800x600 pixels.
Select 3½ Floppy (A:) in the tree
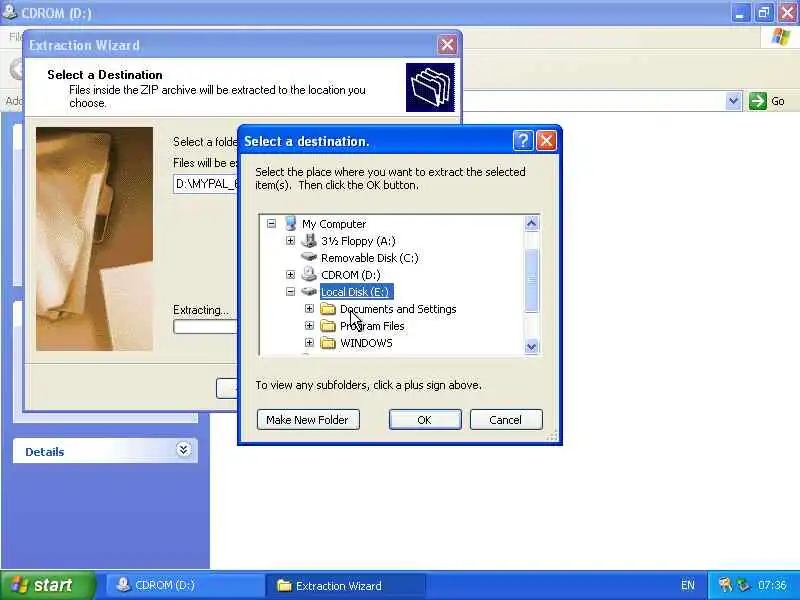pos(358,241)
